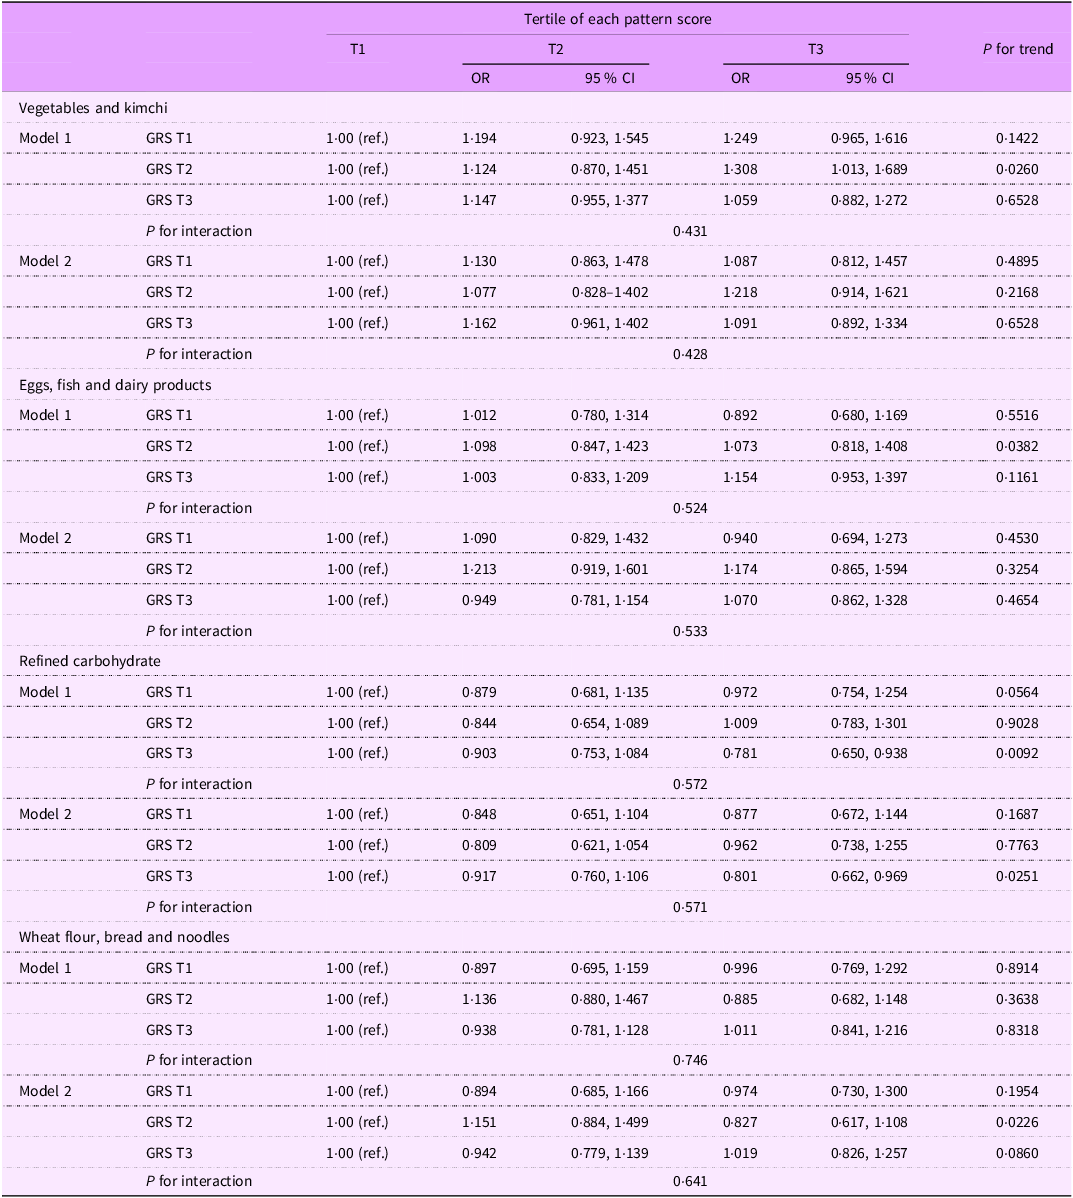Screen dimensions: 1073x1198
Task: Click the odds ratio 1·213 cell
Action: [x=479, y=569]
